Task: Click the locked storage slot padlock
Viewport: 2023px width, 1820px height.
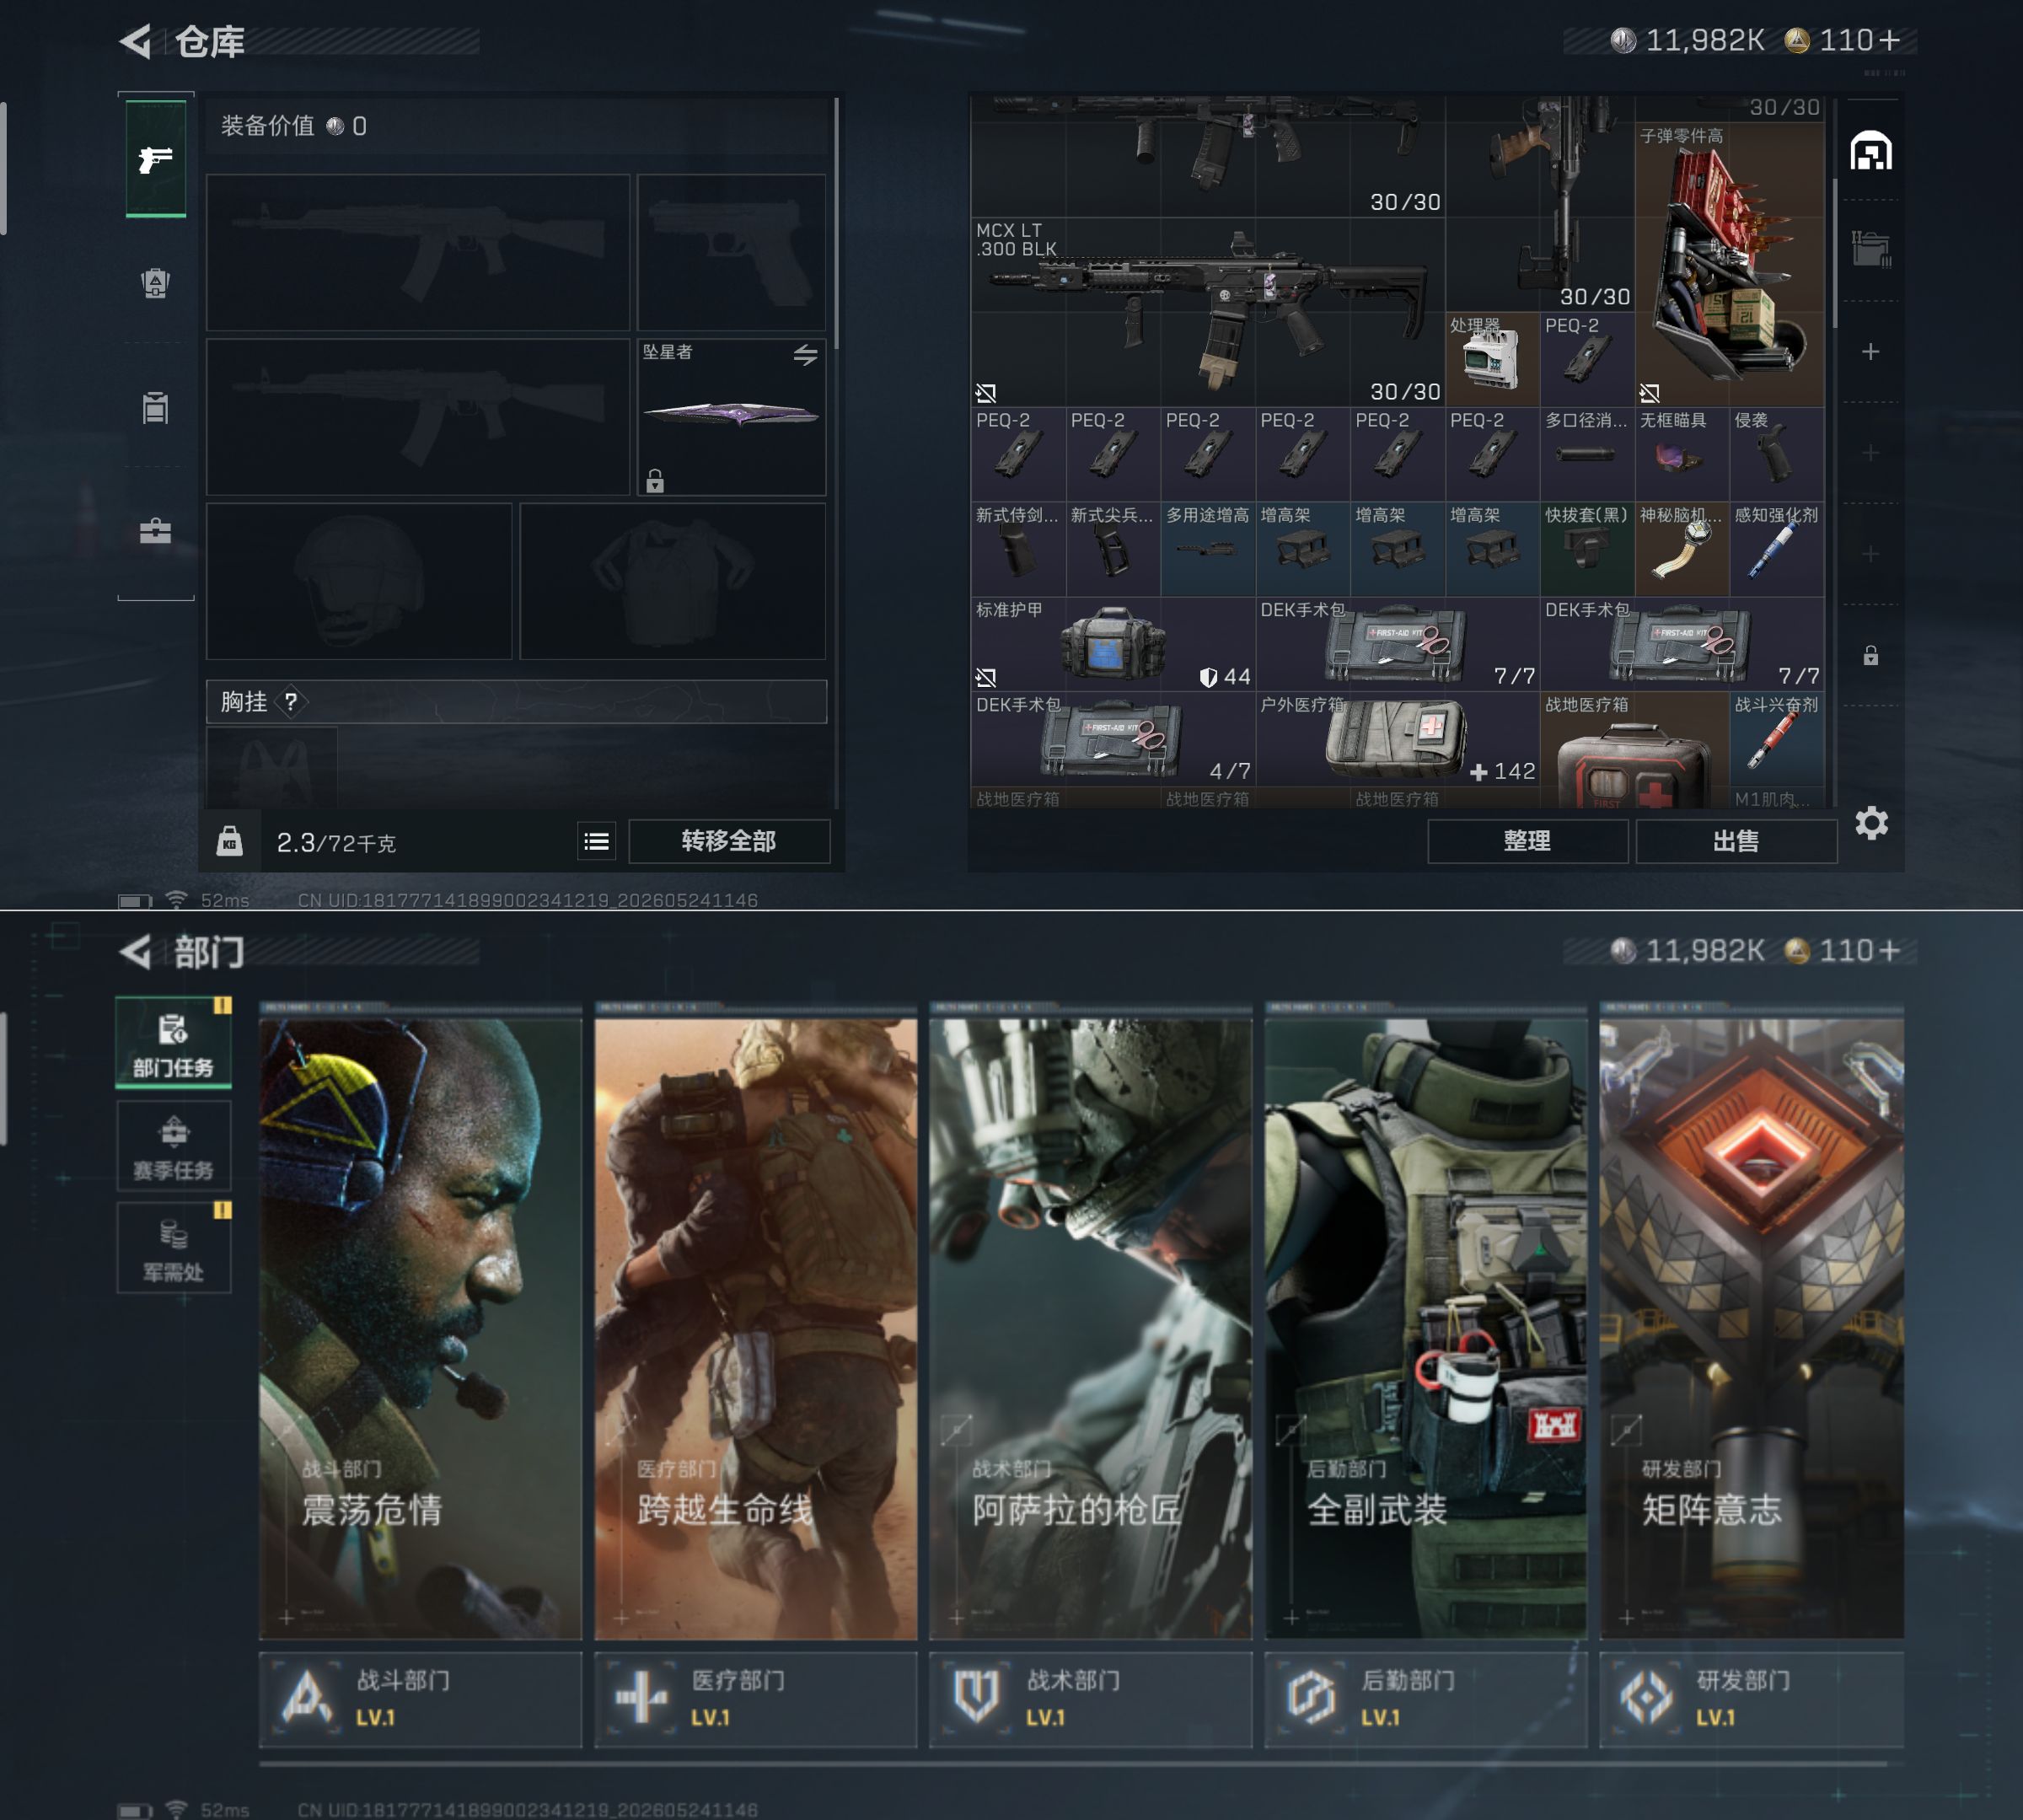Action: click(1871, 655)
